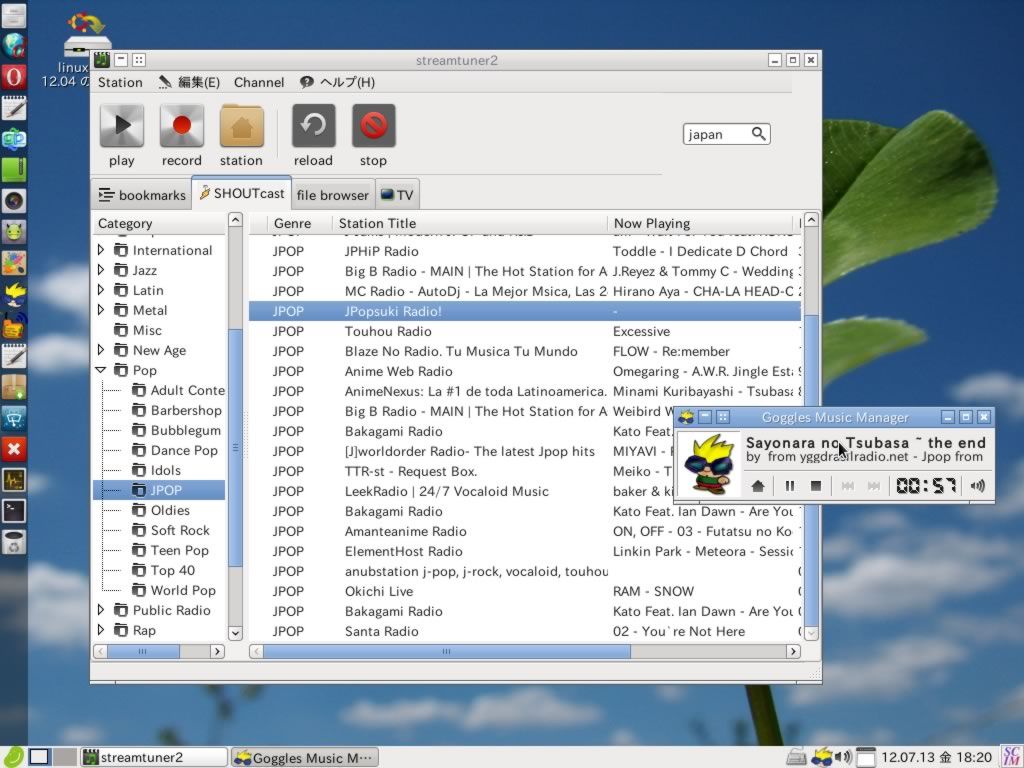Select the Touhou Radio station row
Screen dimensions: 1024x768
point(524,331)
